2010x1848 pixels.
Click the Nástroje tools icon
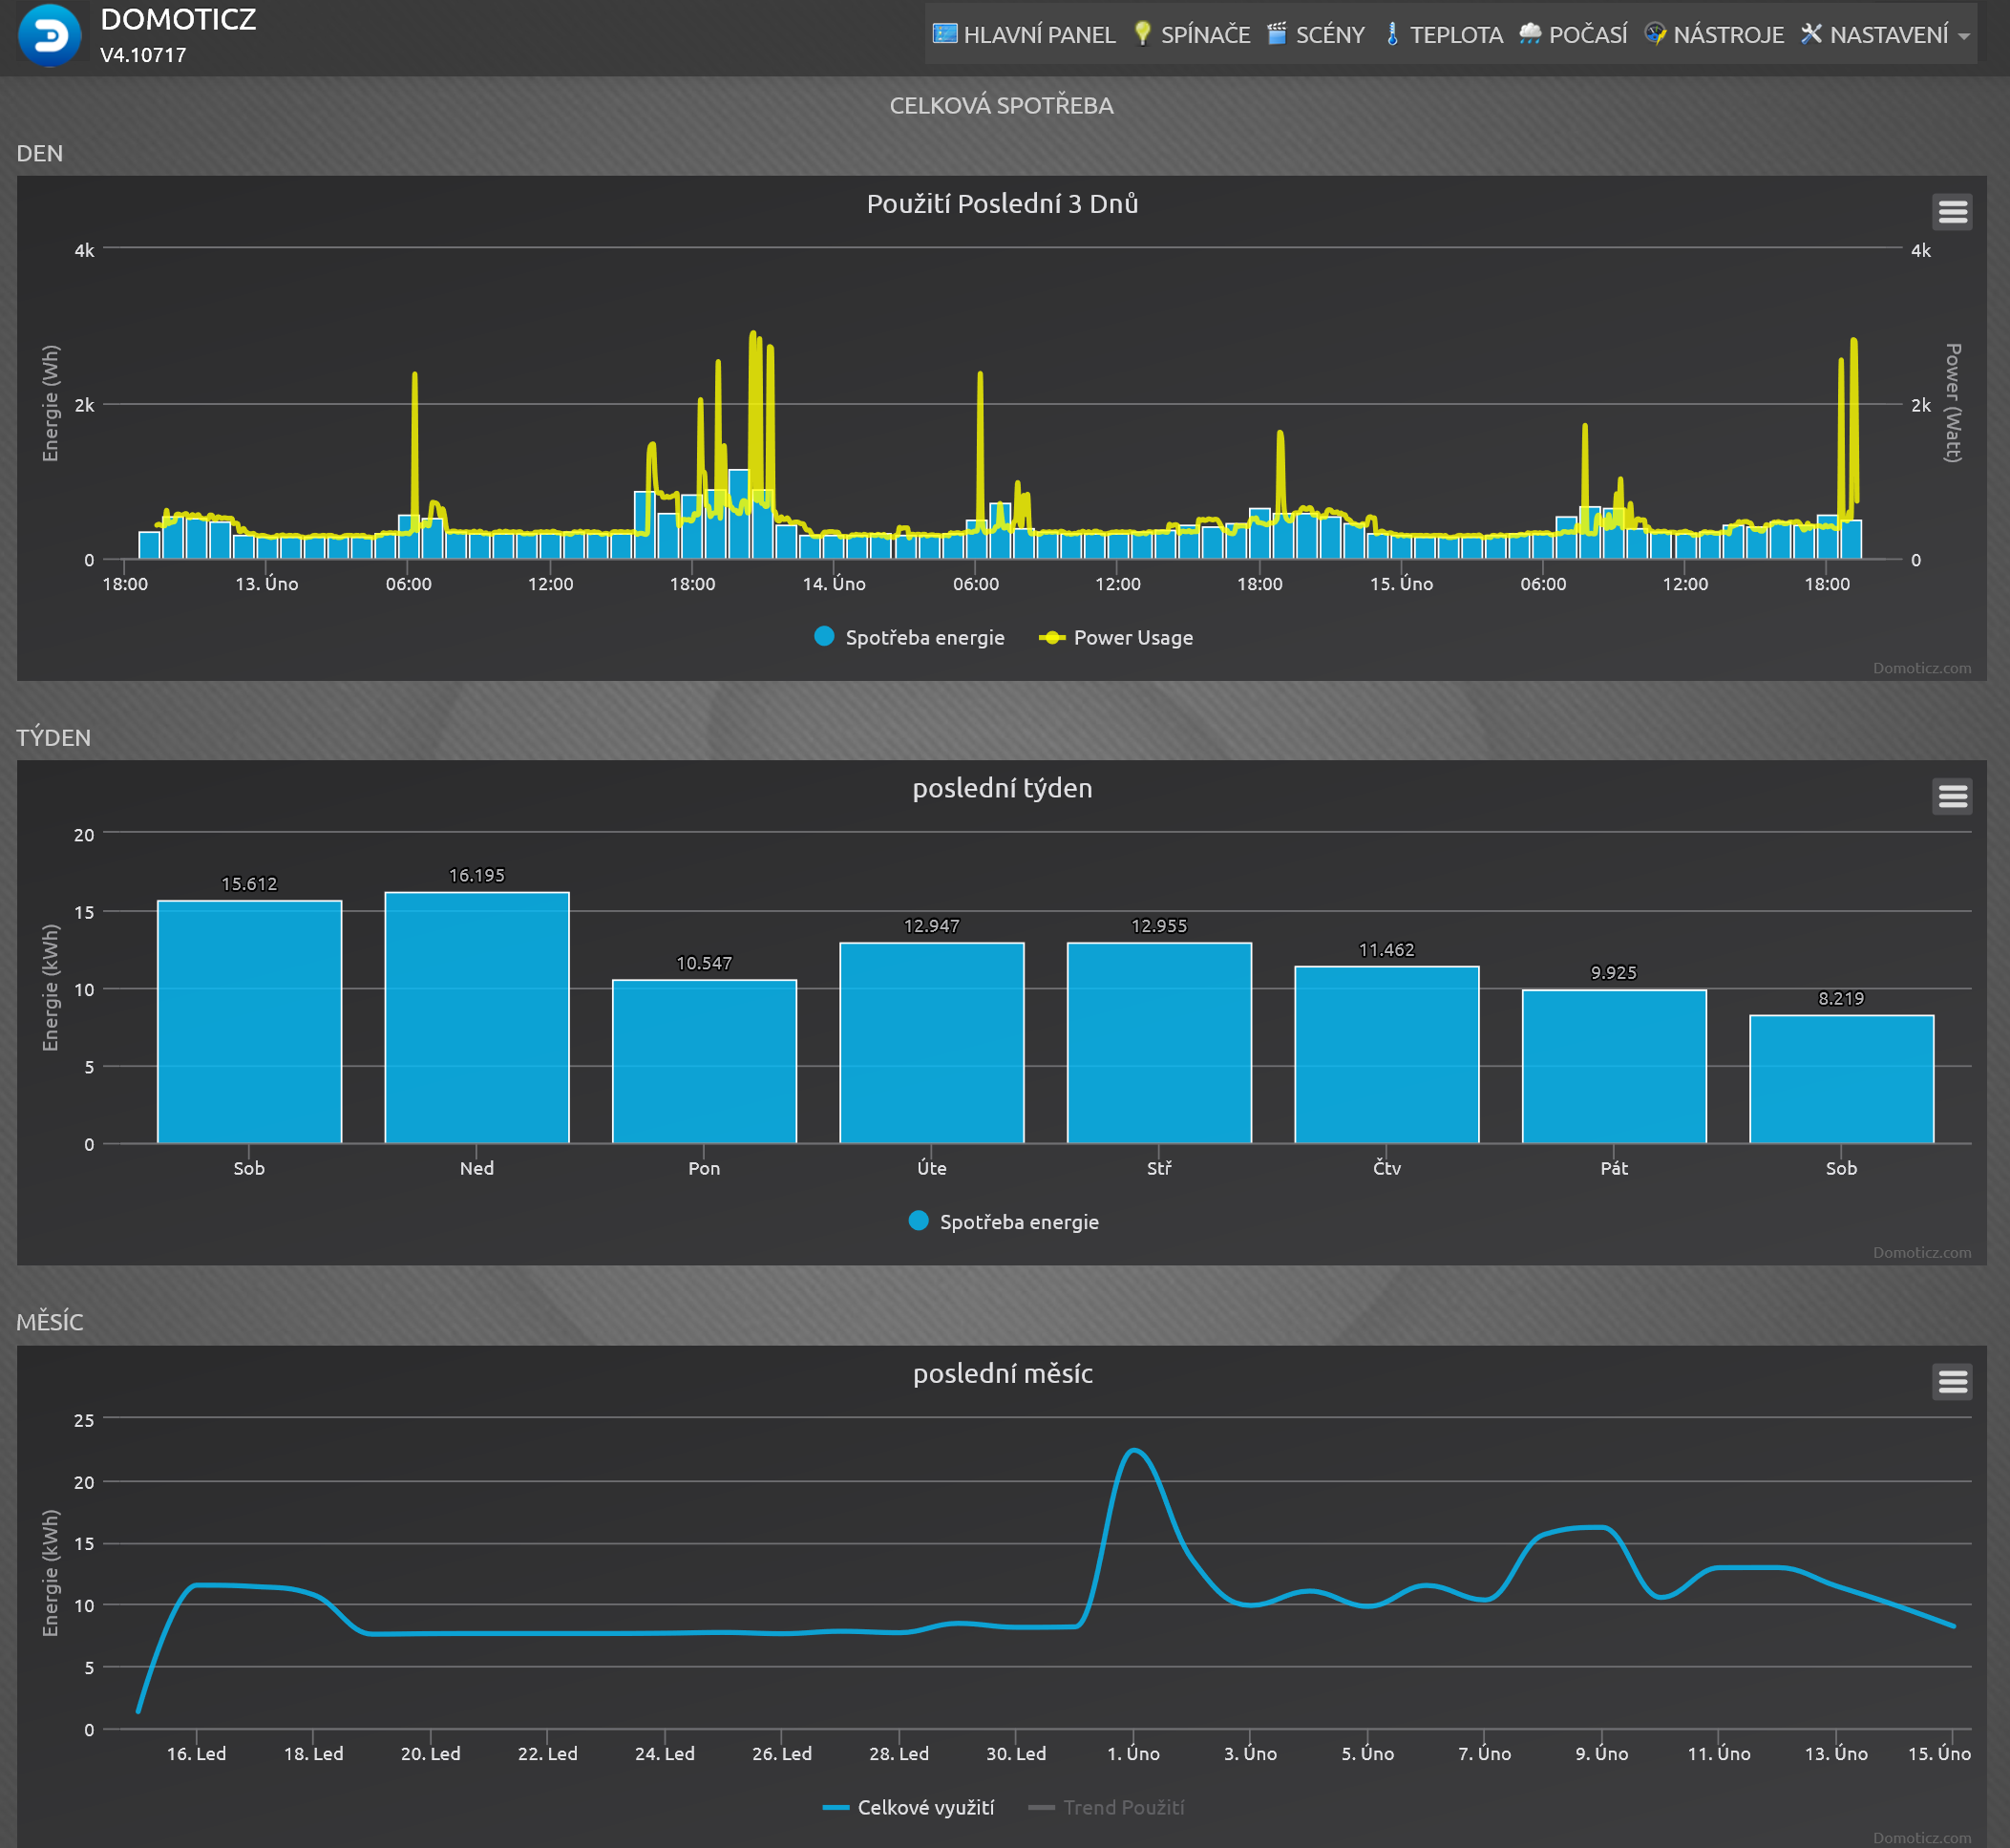[1655, 34]
